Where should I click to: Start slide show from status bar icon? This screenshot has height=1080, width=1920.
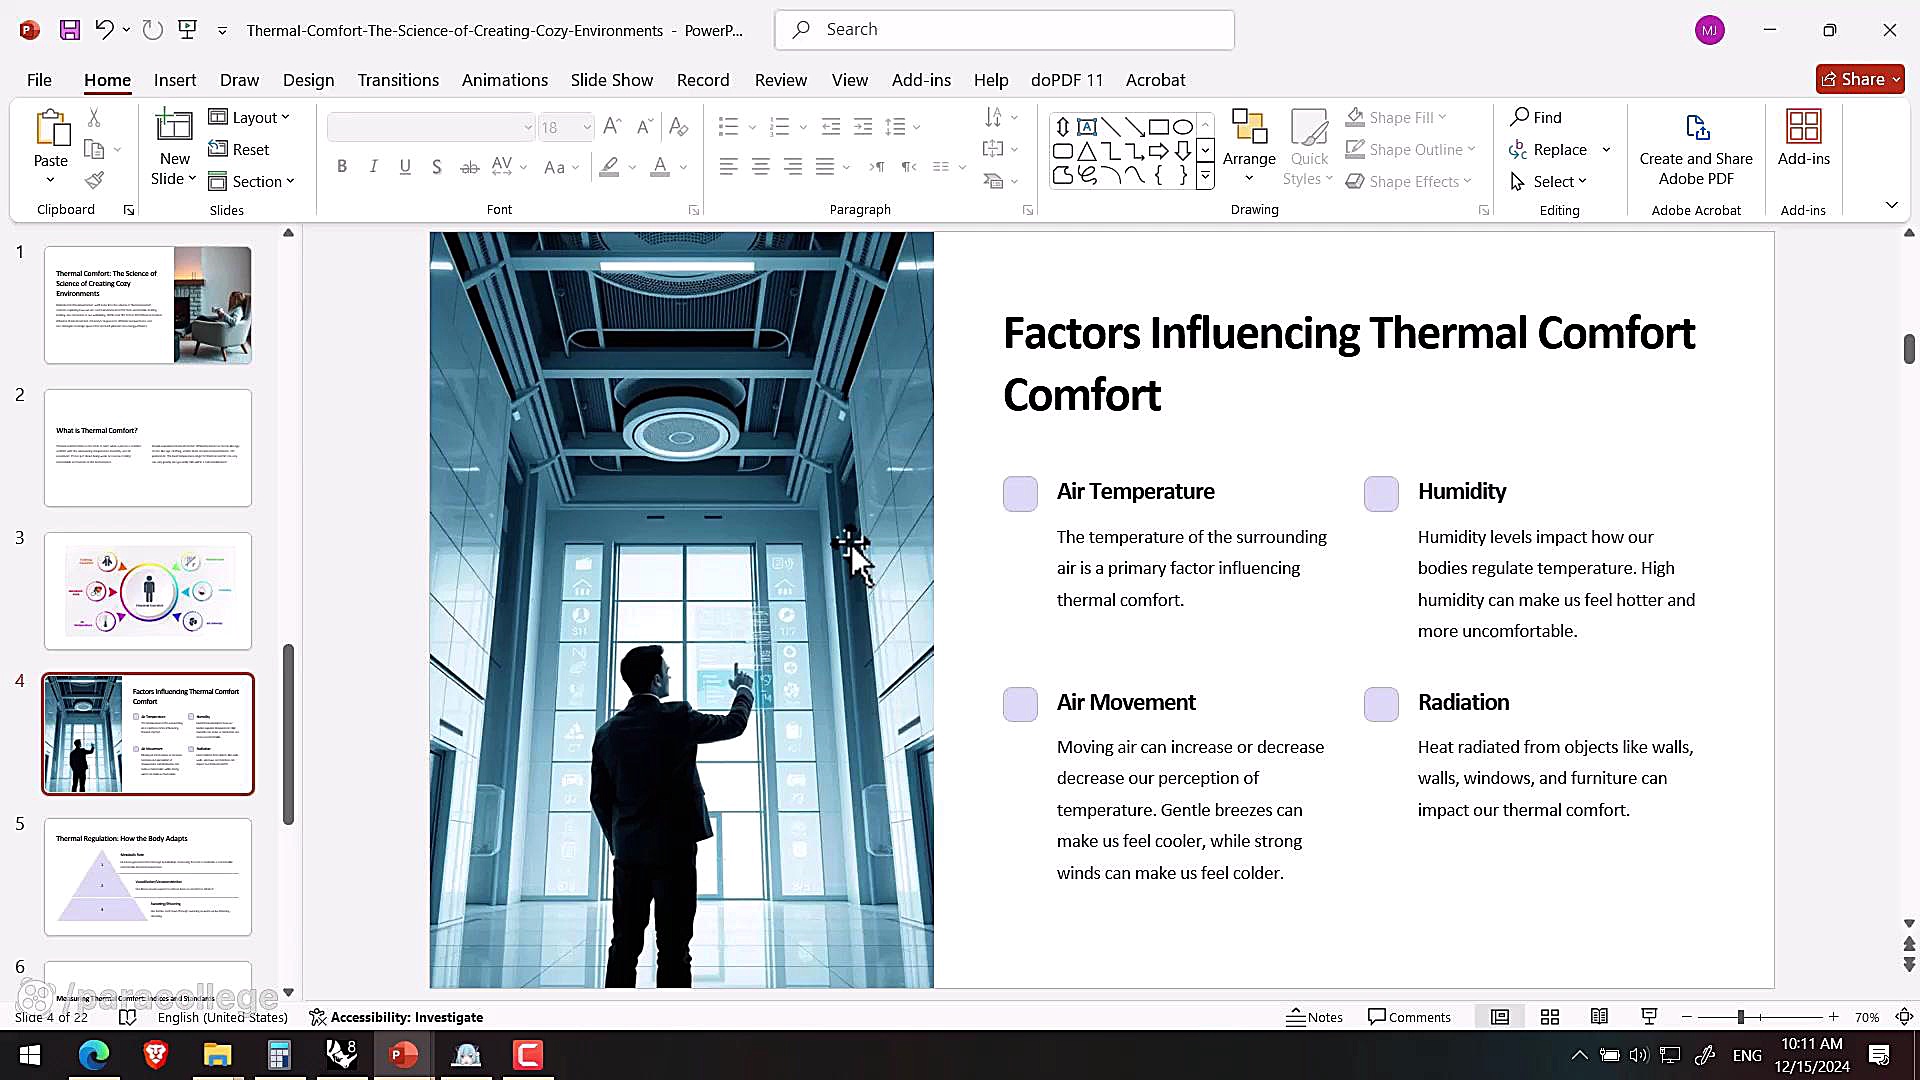(x=1649, y=1017)
